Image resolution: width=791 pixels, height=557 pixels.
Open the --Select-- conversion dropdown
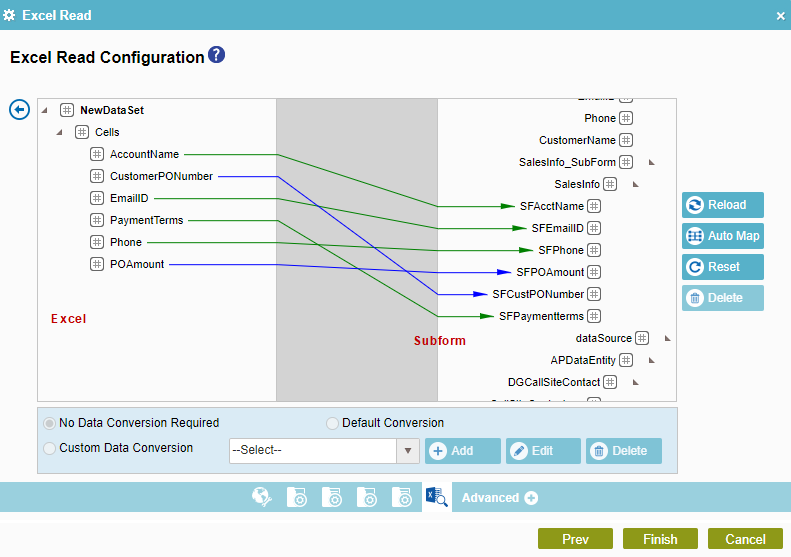[x=323, y=451]
